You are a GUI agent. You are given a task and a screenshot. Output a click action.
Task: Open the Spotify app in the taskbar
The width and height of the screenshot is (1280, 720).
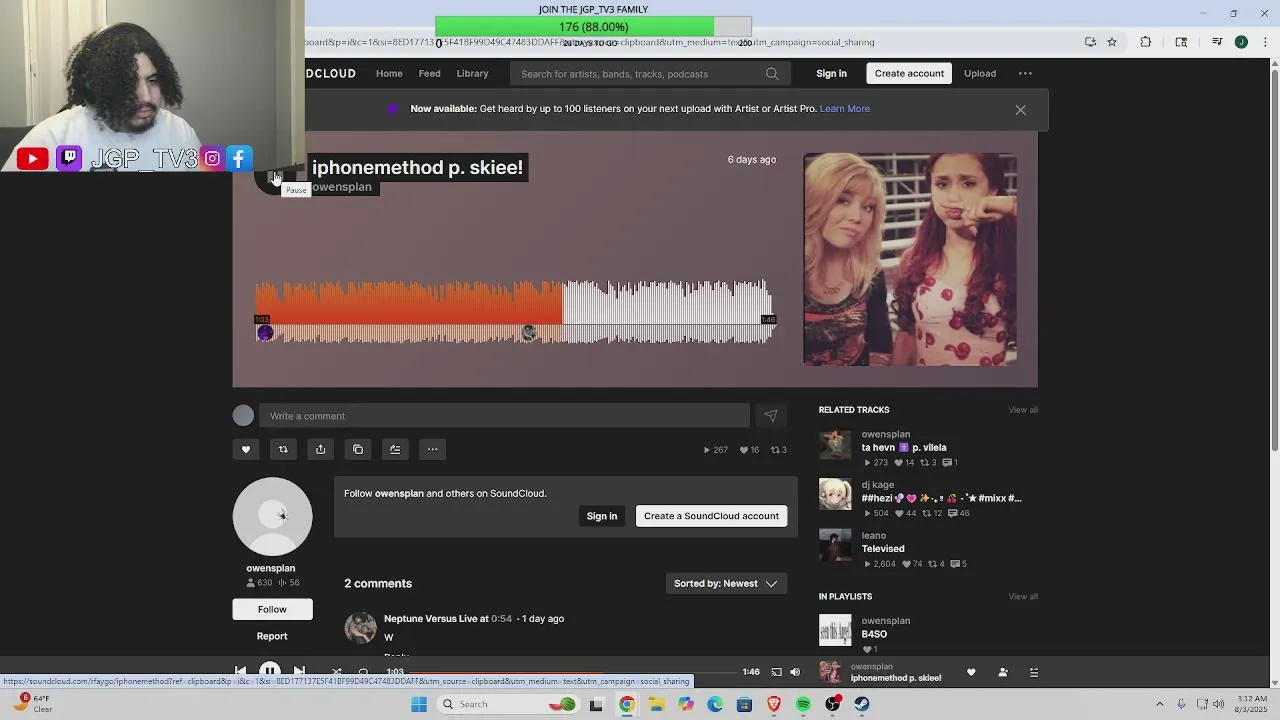[x=803, y=704]
